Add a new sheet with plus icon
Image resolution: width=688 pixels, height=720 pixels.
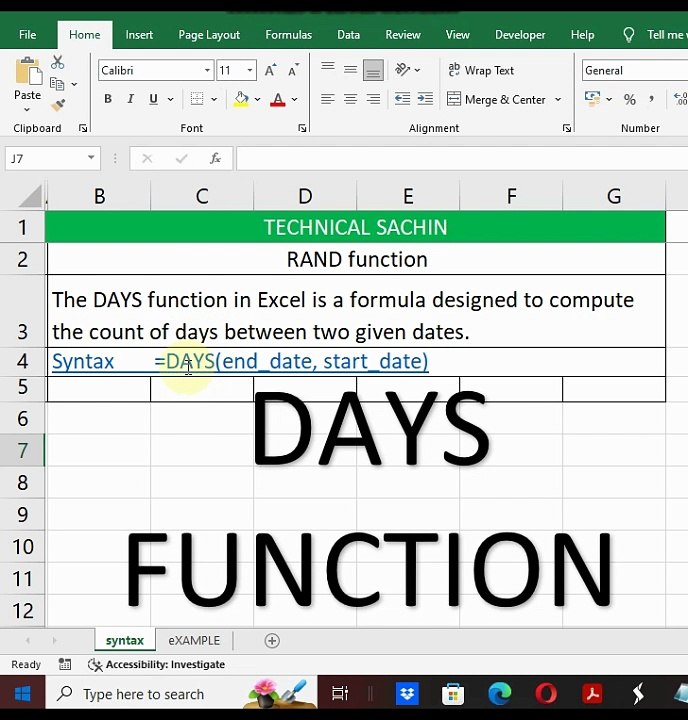click(x=272, y=641)
